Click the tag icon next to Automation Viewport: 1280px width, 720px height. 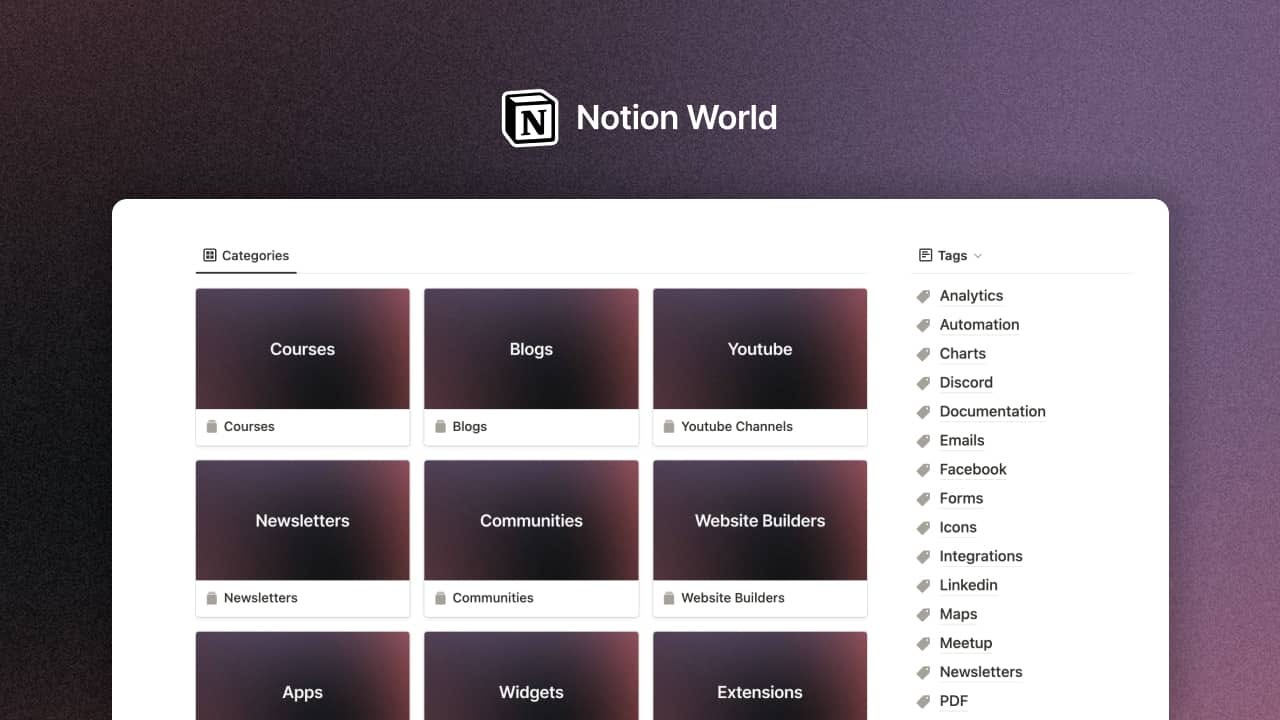pyautogui.click(x=923, y=325)
